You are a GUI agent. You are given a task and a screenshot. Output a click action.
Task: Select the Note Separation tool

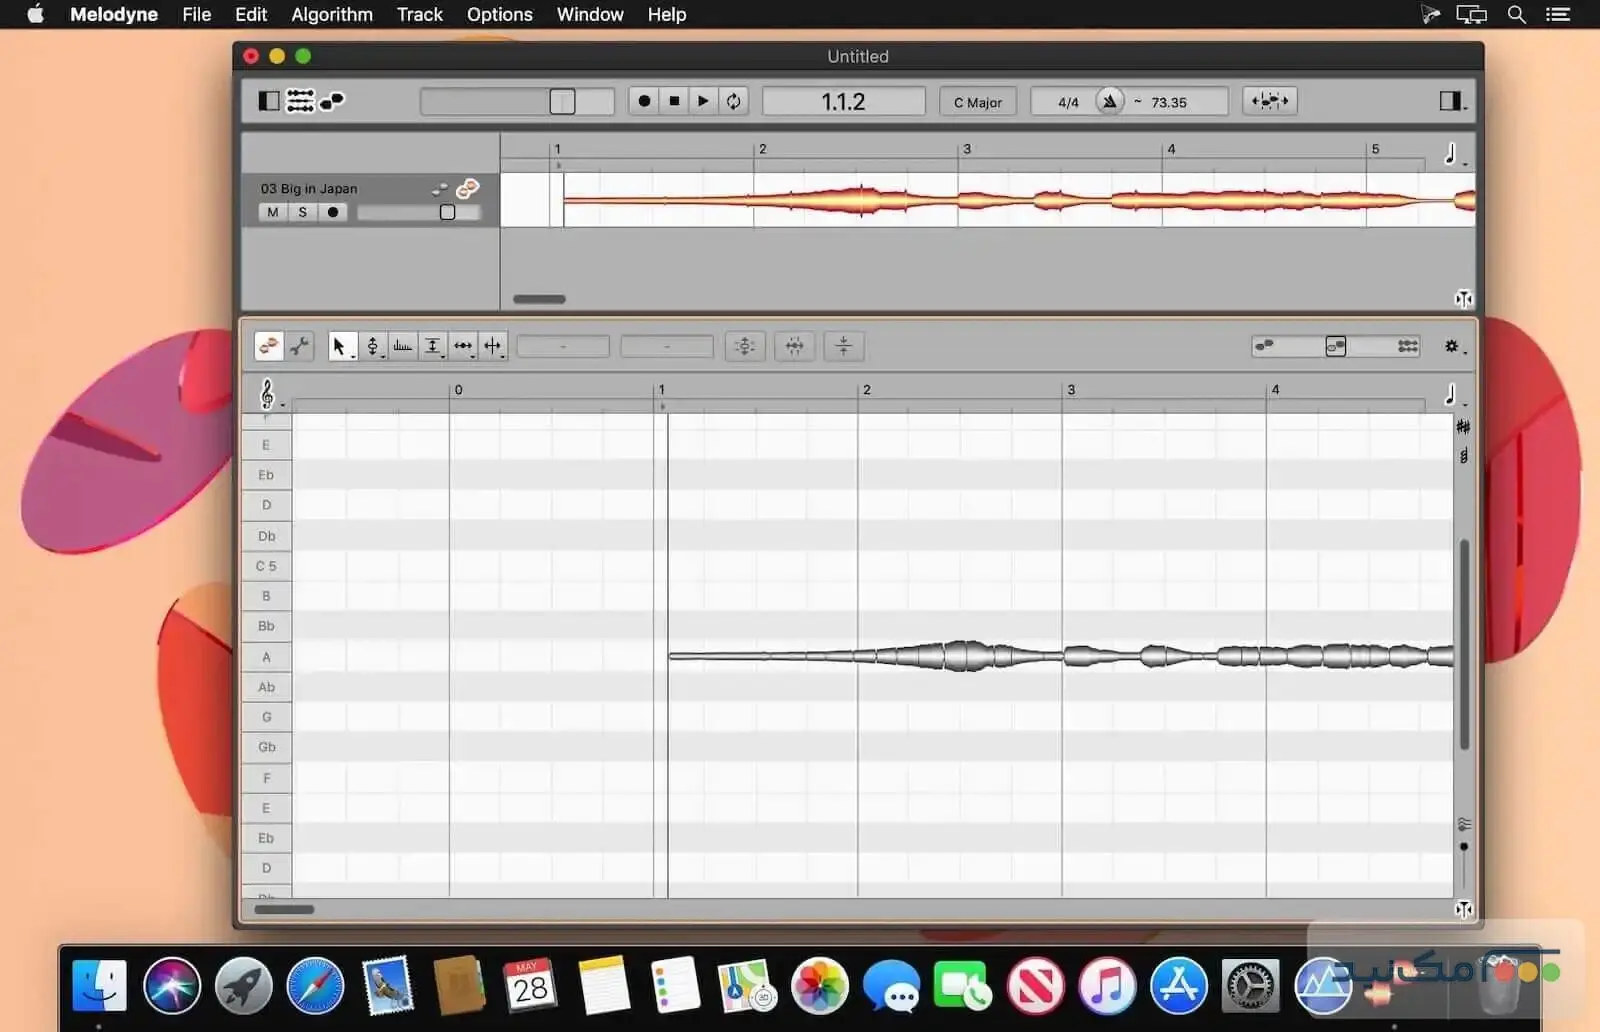[492, 345]
